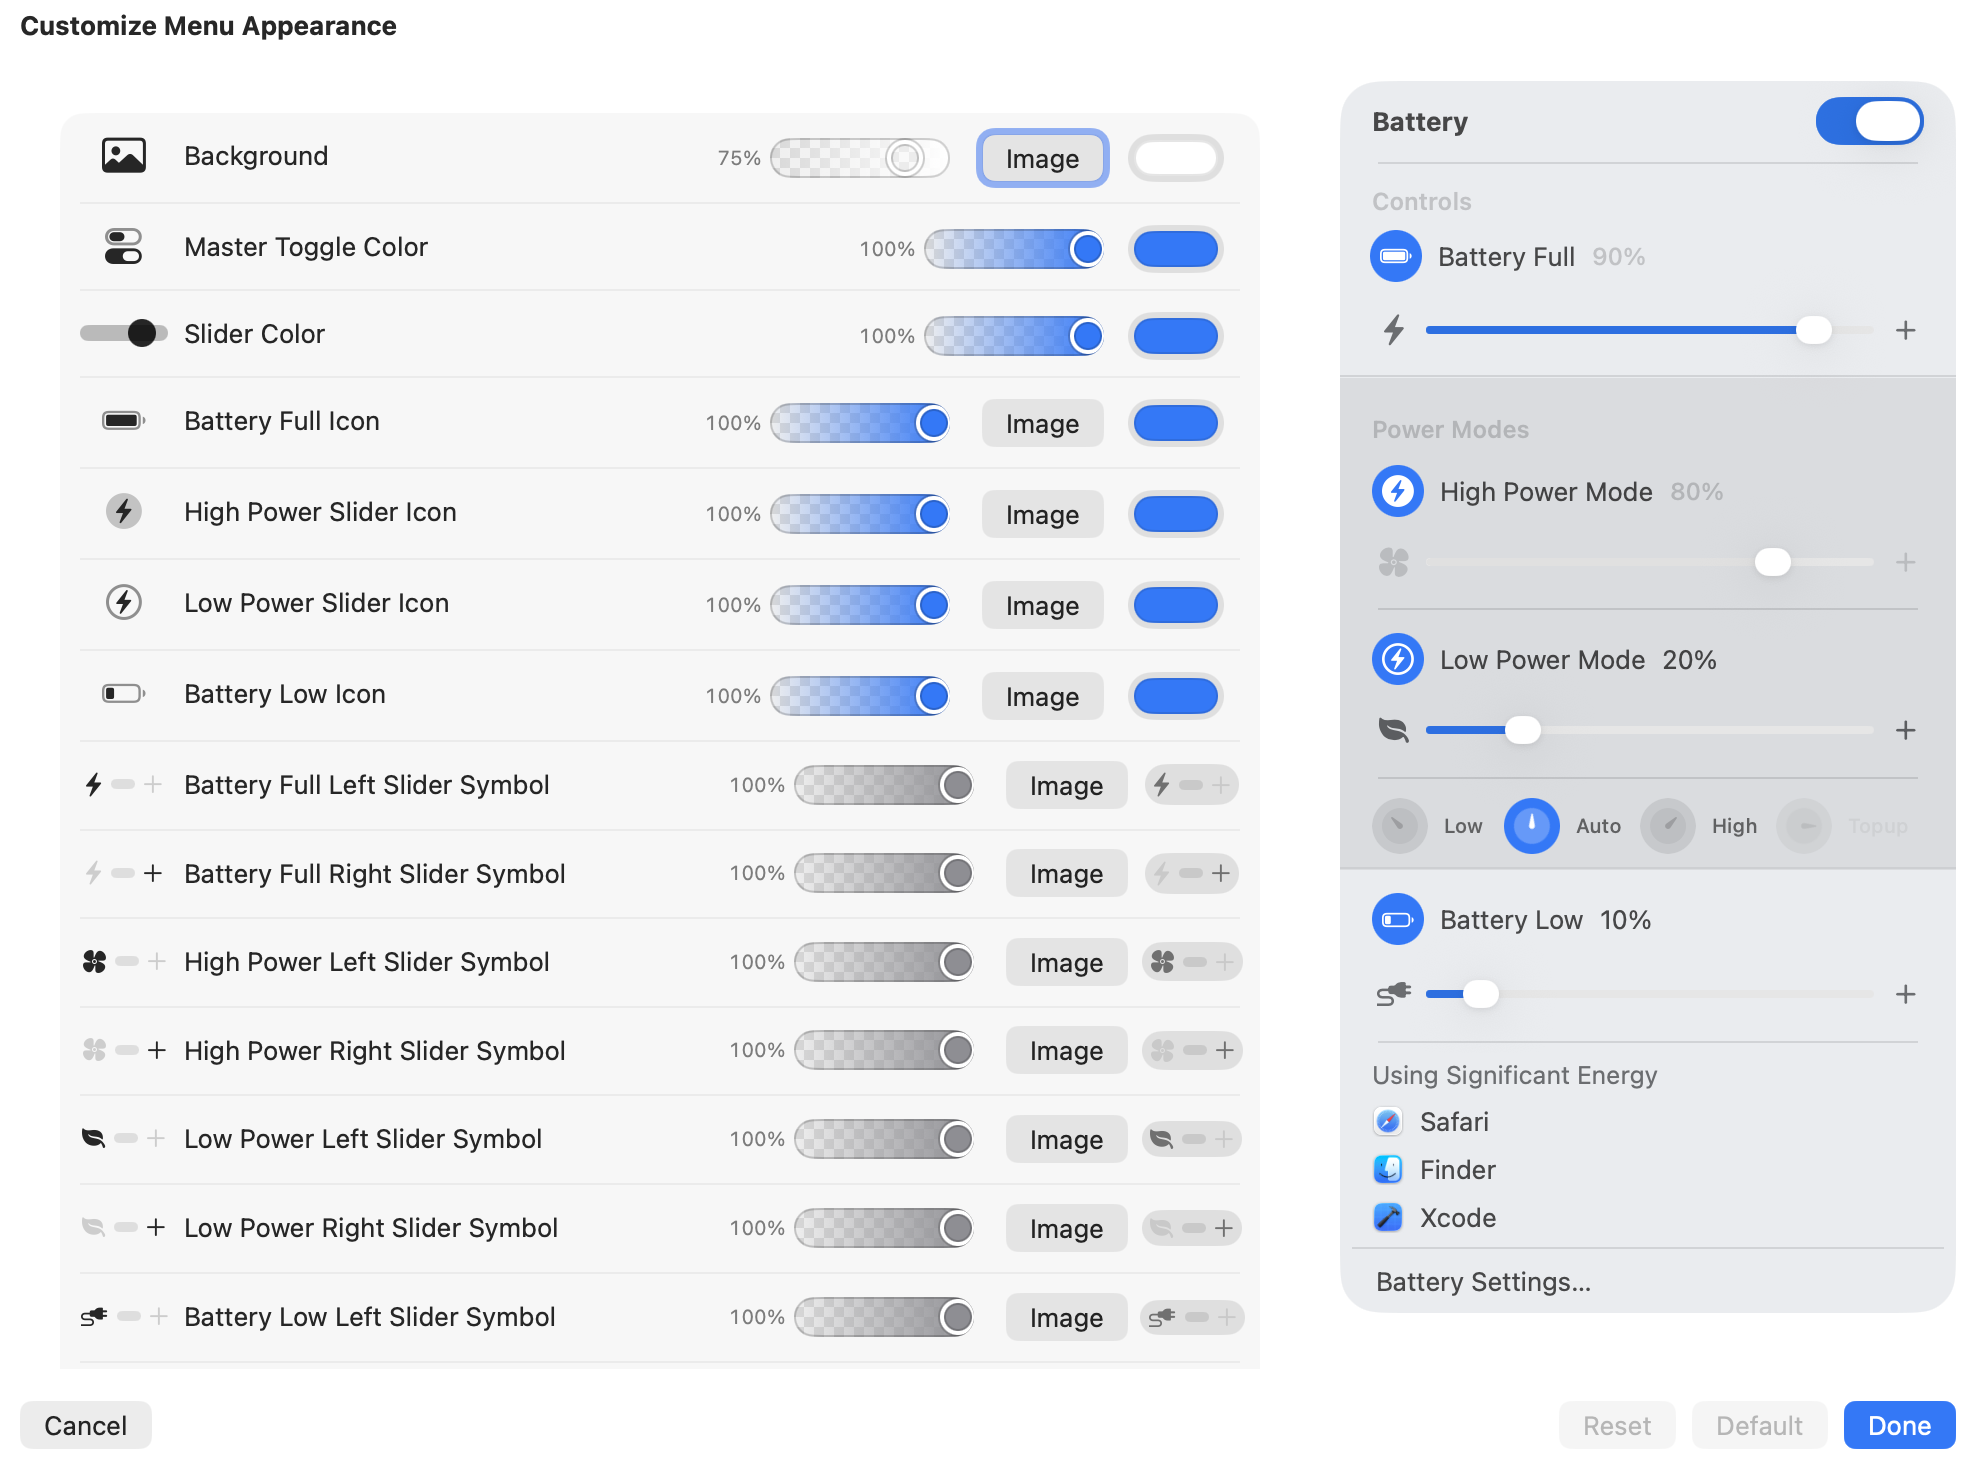Click Image button for Battery Full Icon
Image resolution: width=1970 pixels, height=1464 pixels.
pyautogui.click(x=1042, y=423)
